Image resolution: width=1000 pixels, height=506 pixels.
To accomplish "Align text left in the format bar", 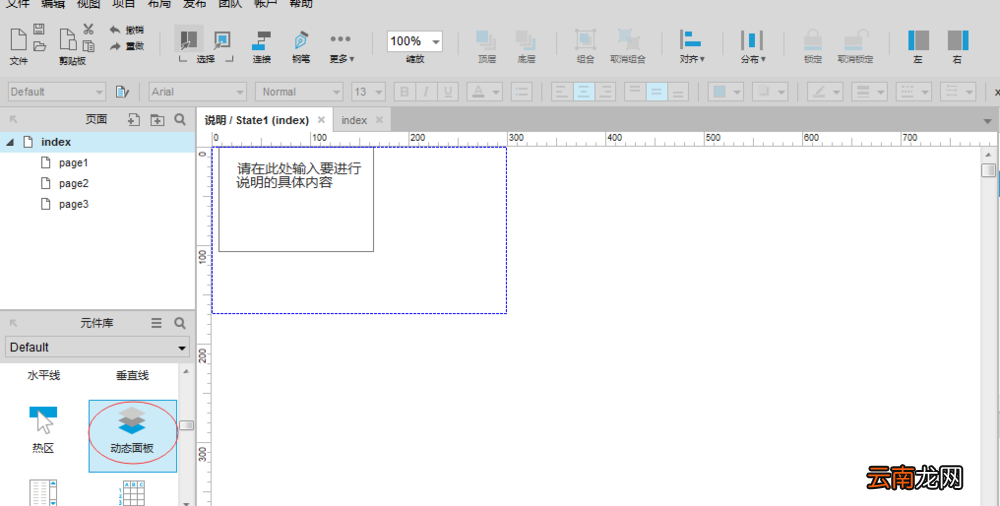I will (562, 92).
